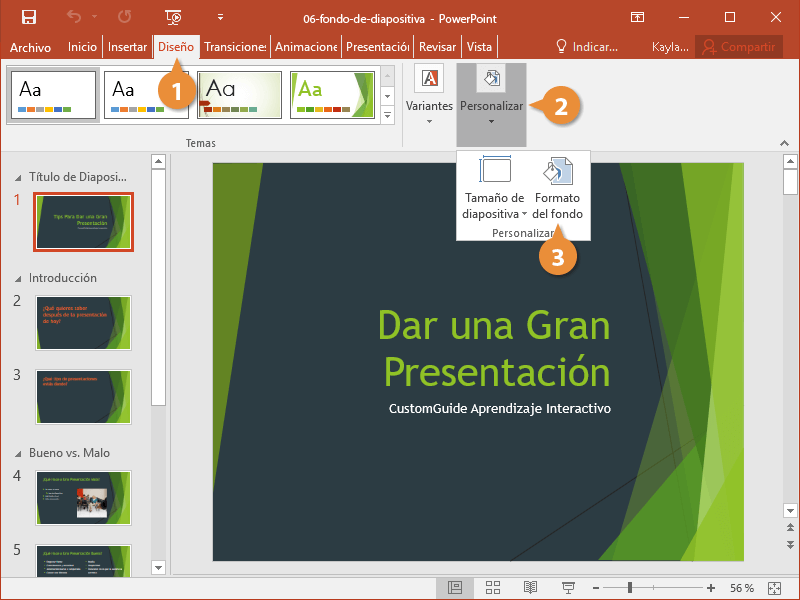Select slide 4 thumbnail

pos(84,497)
